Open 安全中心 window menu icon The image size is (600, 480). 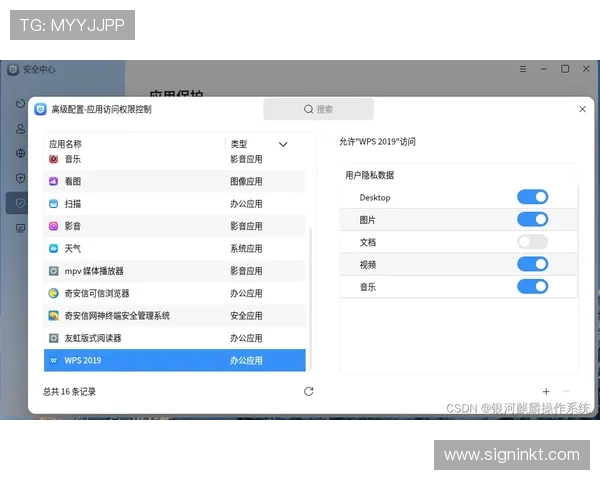click(523, 69)
